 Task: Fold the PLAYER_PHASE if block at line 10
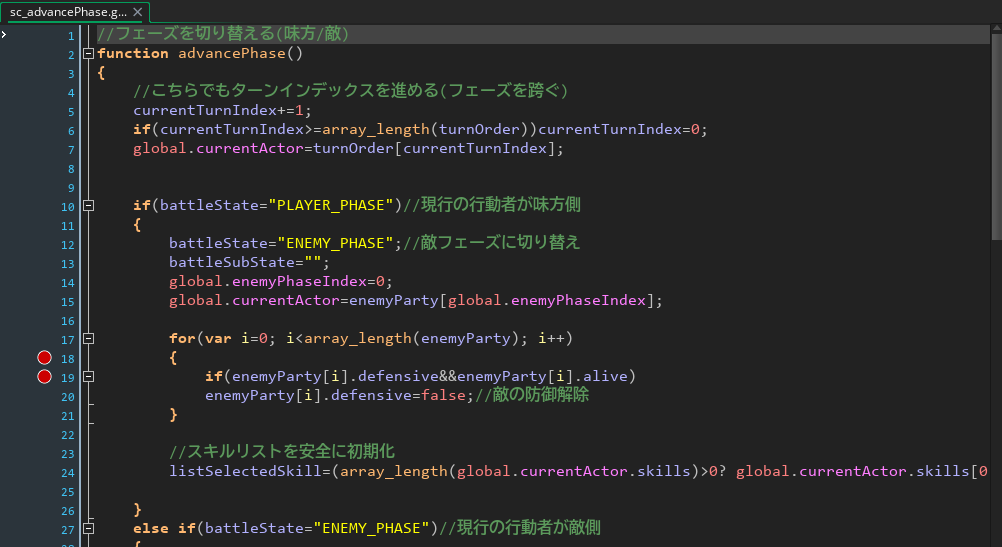[x=89, y=206]
